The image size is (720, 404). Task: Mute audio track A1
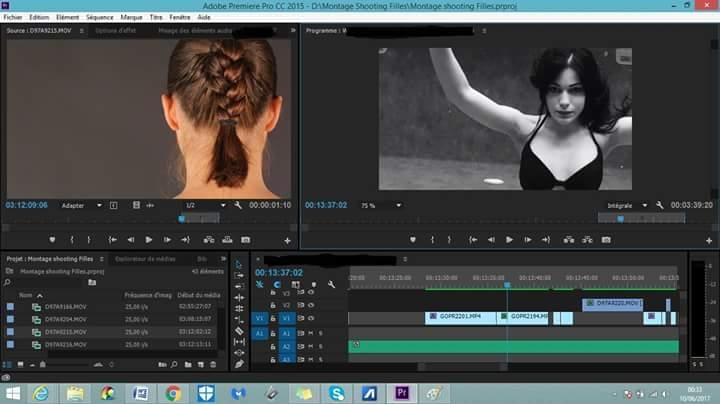pos(311,332)
